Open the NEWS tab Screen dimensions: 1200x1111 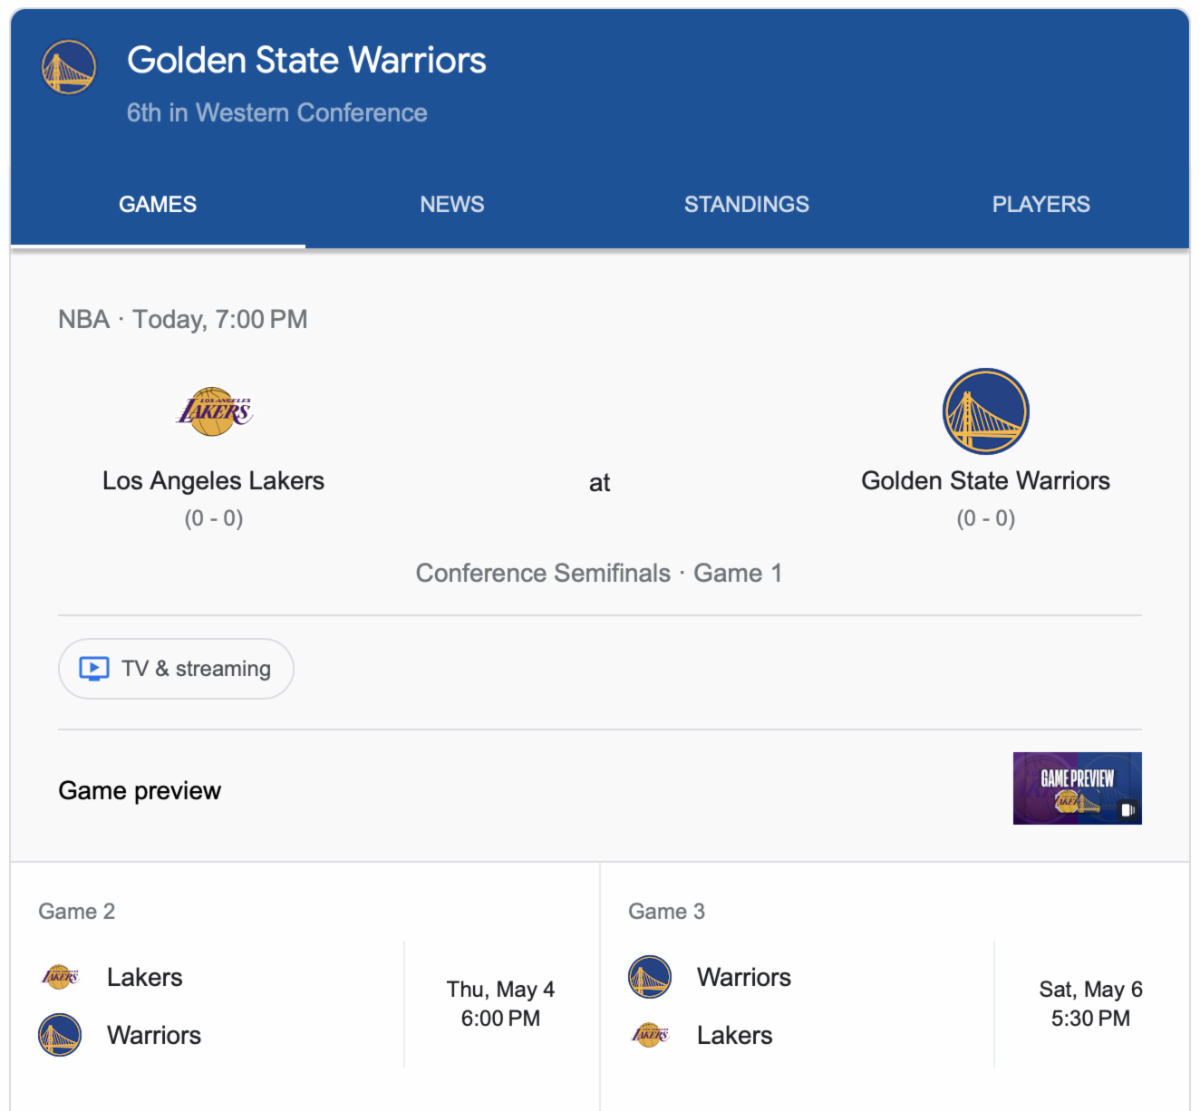point(452,205)
